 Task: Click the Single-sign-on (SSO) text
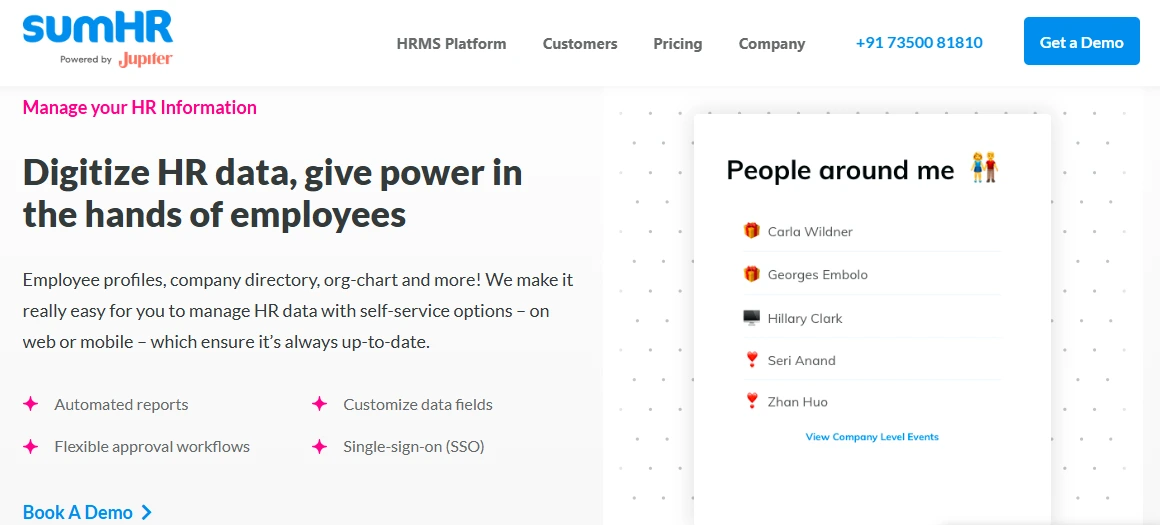pos(414,447)
